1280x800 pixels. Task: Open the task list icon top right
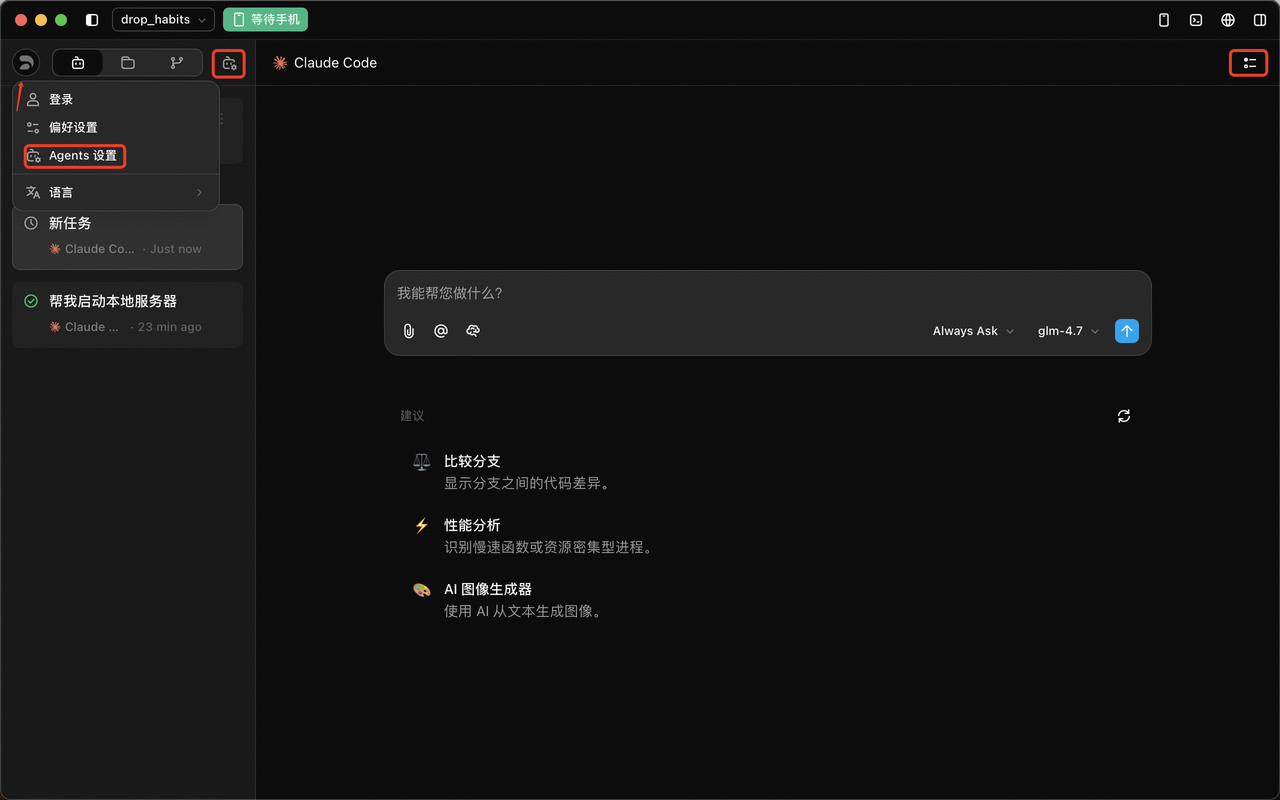click(1249, 63)
